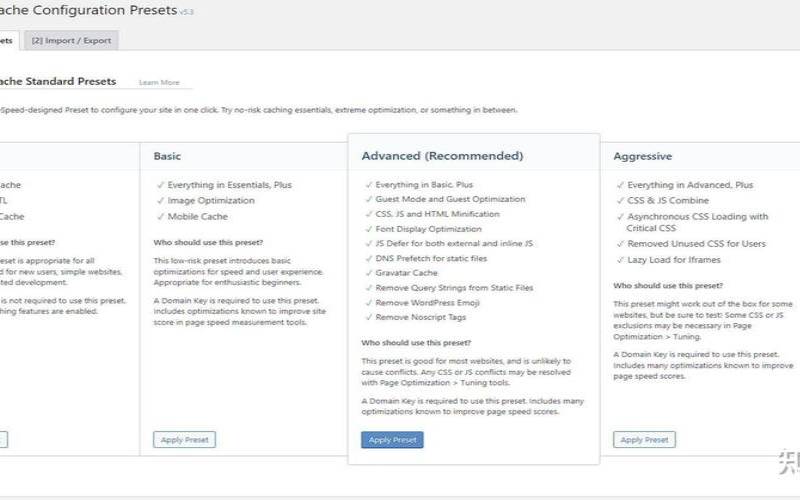Click the Advanced (Recommended) preset heading

pos(442,156)
